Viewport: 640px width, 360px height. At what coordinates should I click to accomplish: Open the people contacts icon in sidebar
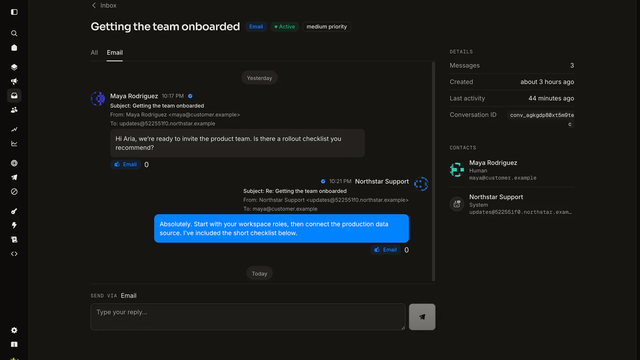pyautogui.click(x=14, y=110)
